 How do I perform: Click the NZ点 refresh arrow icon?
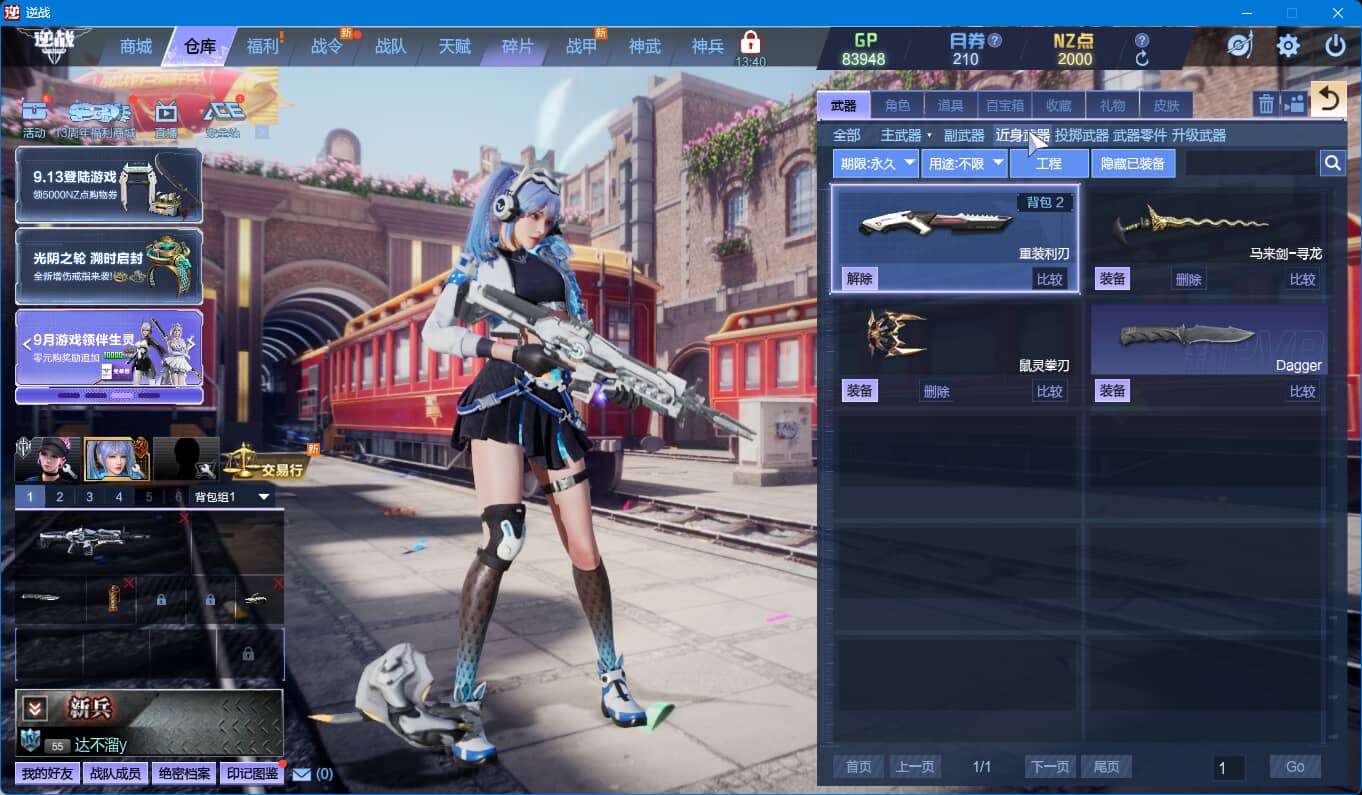coord(1142,59)
